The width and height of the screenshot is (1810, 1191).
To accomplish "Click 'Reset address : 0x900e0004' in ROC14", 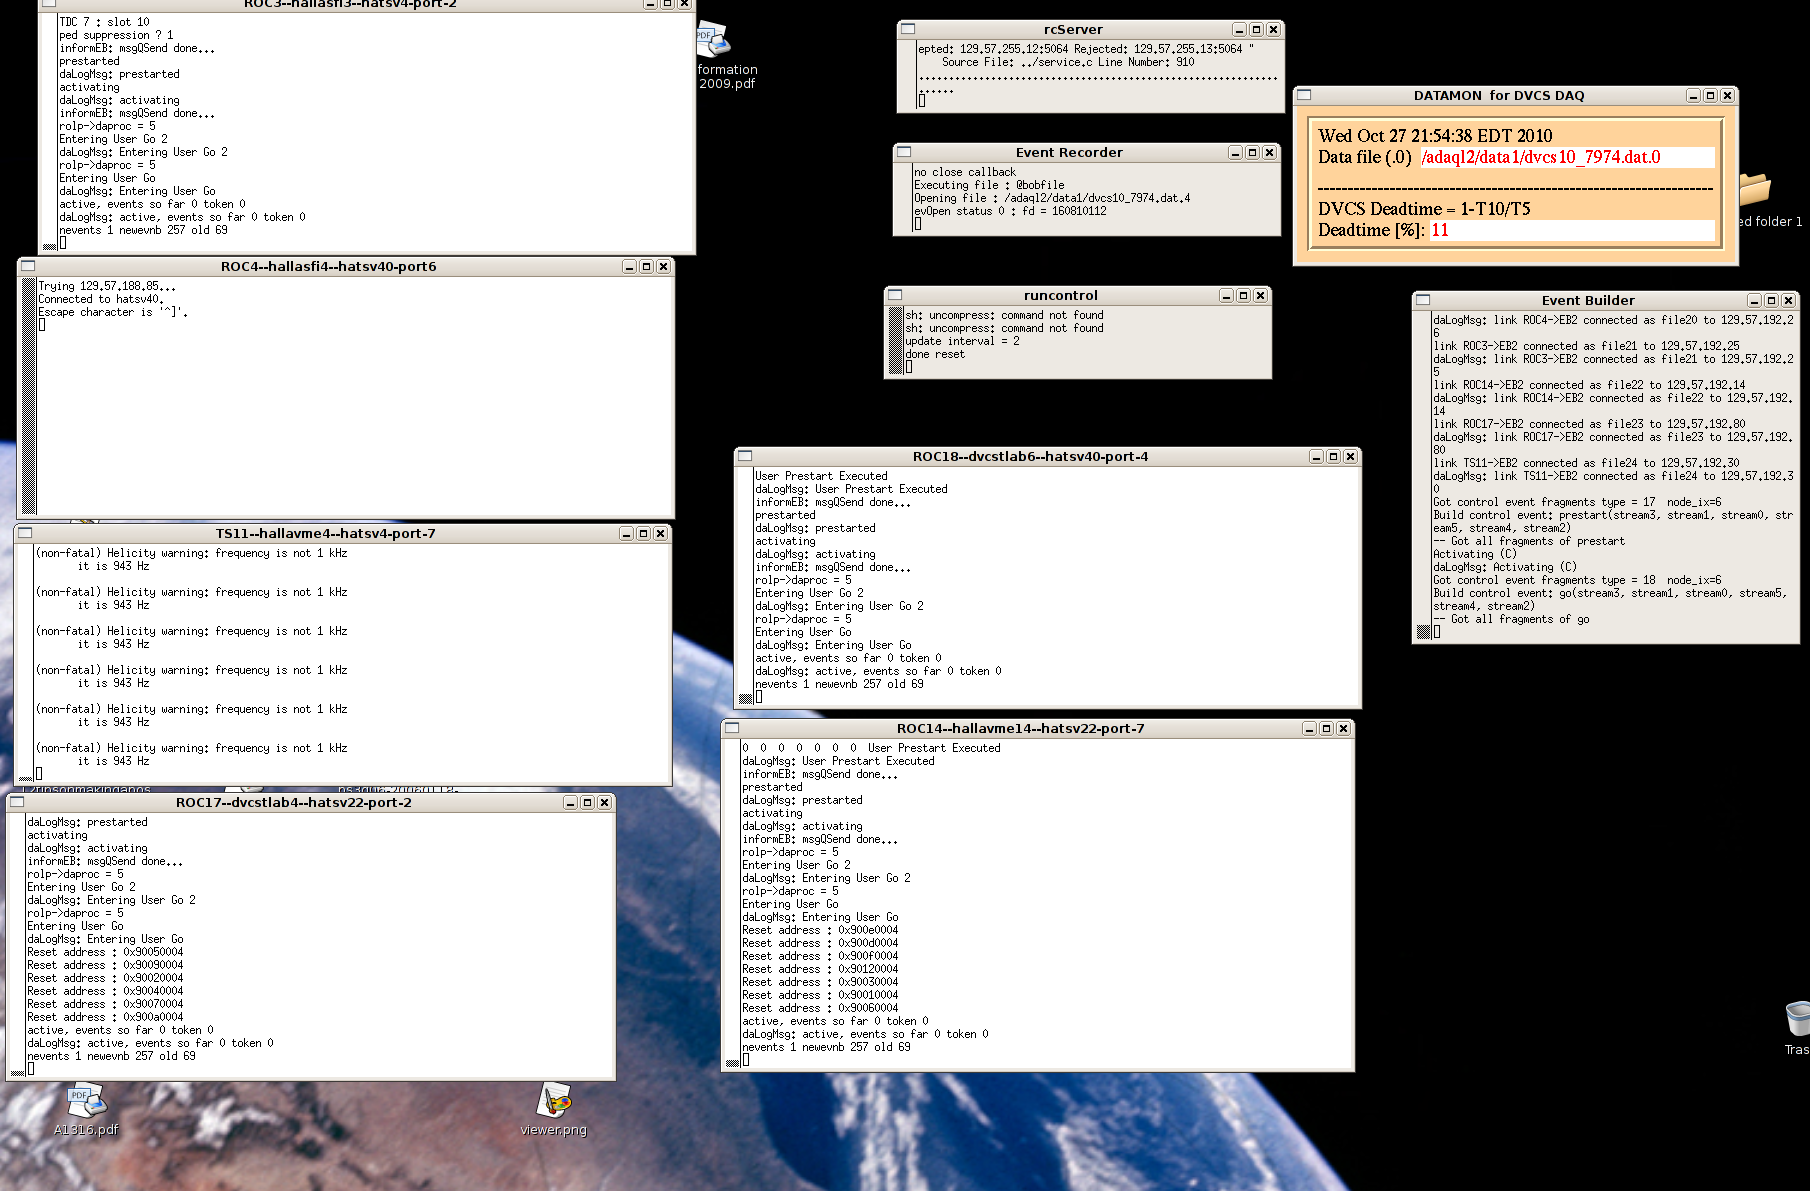I will click(820, 930).
